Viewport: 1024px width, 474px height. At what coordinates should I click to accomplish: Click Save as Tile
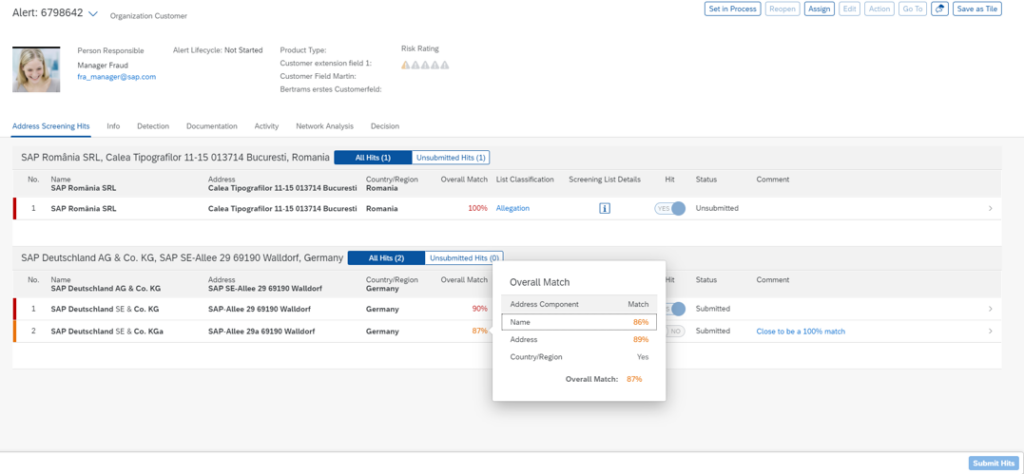(977, 9)
